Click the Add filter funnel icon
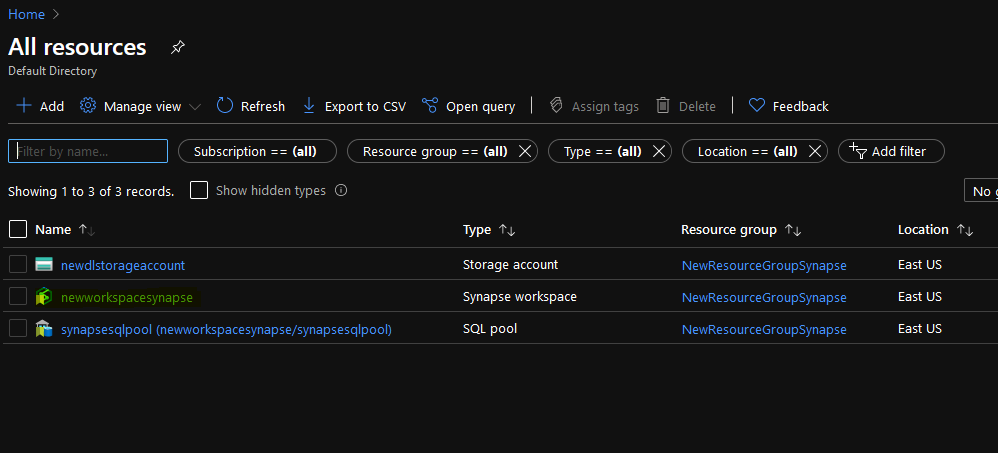The width and height of the screenshot is (998, 453). pyautogui.click(x=858, y=151)
